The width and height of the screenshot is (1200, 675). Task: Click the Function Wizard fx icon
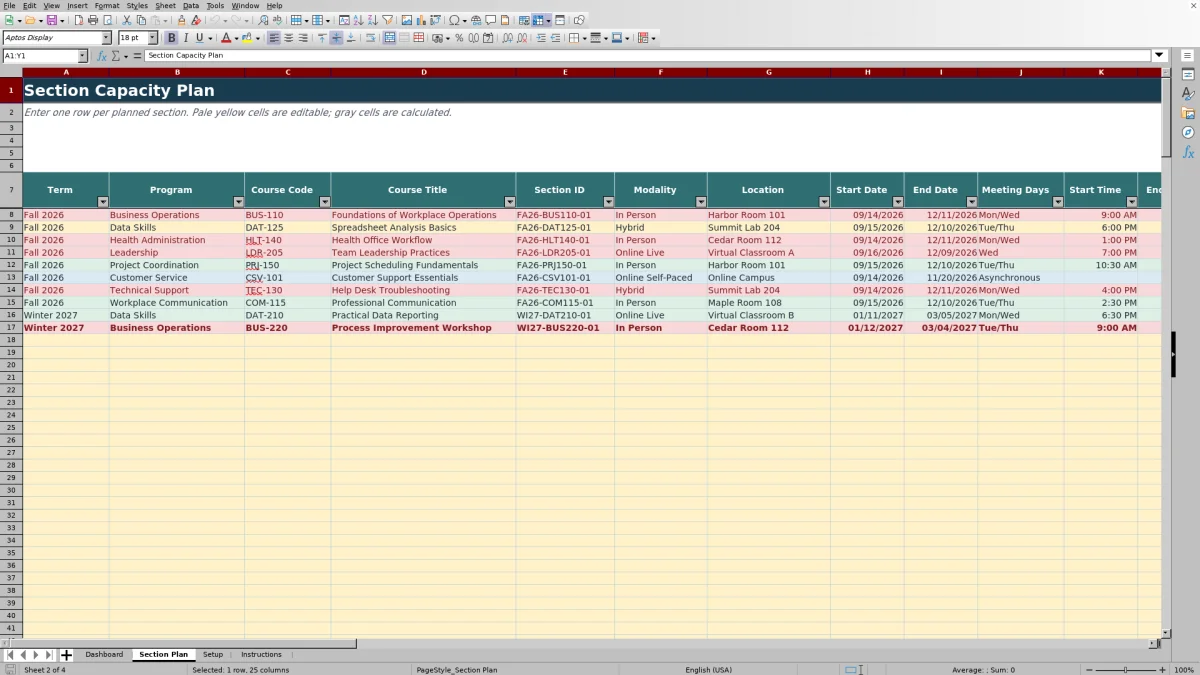[x=101, y=56]
